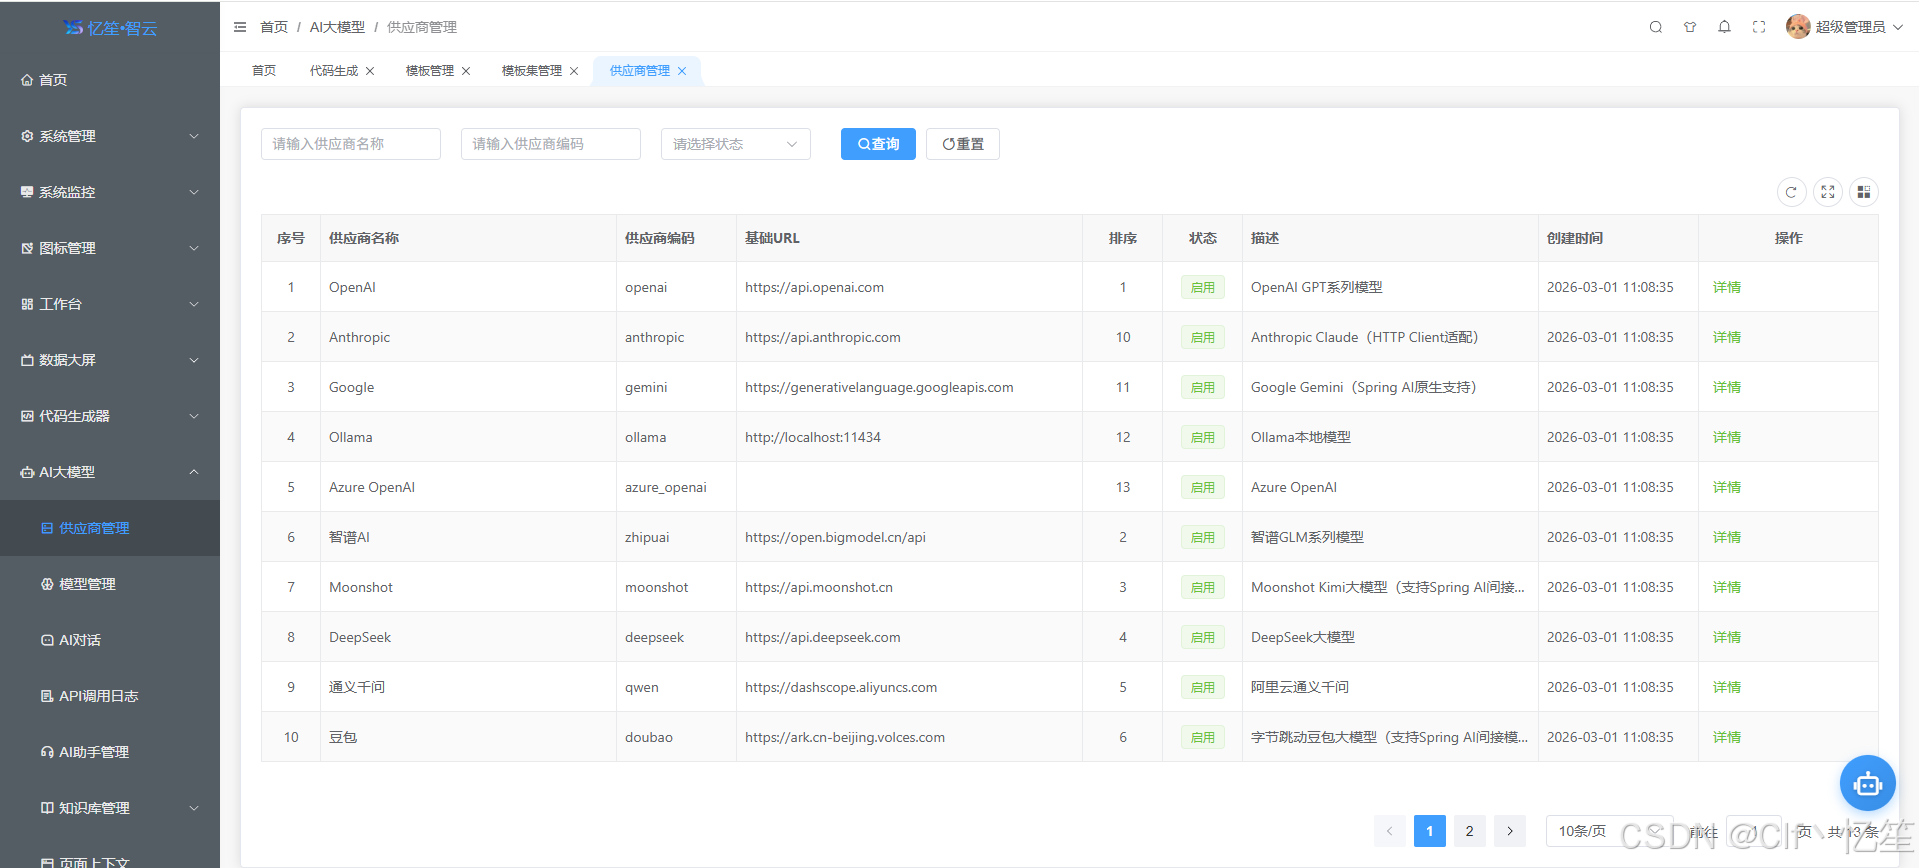The height and width of the screenshot is (868, 1919).
Task: Expand 知识库管理 sidebar menu
Action: tap(110, 808)
